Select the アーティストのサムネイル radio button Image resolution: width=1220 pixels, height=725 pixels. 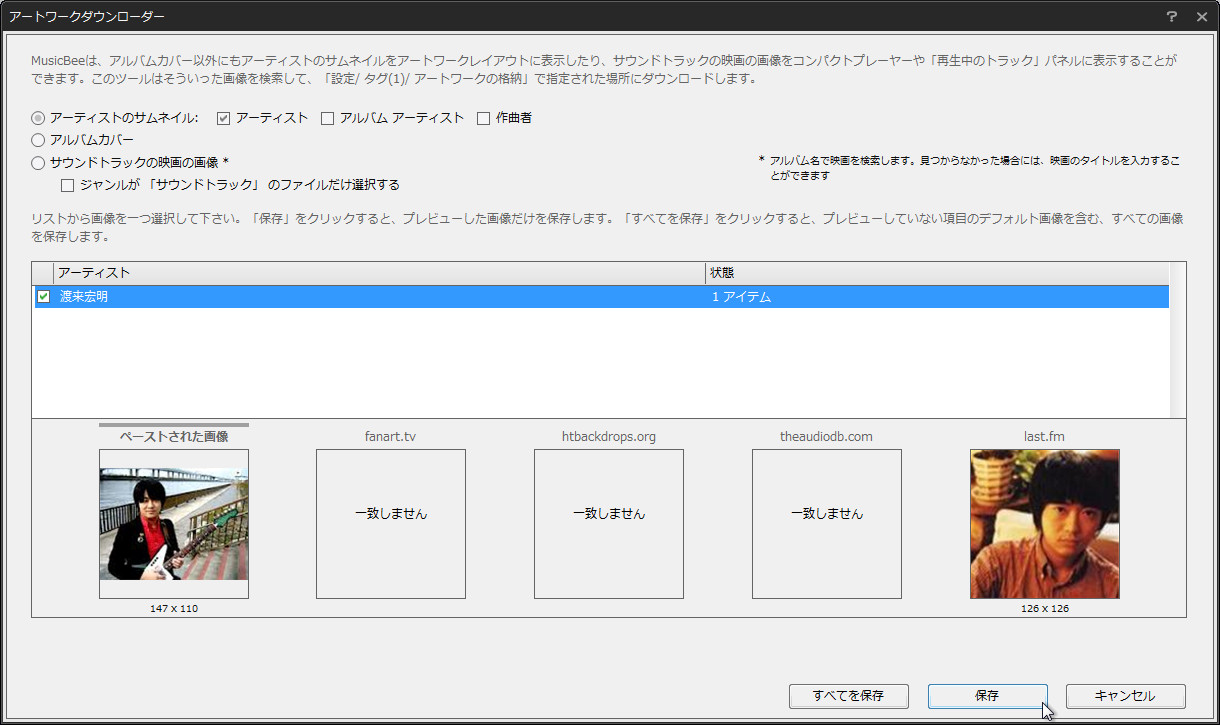37,118
